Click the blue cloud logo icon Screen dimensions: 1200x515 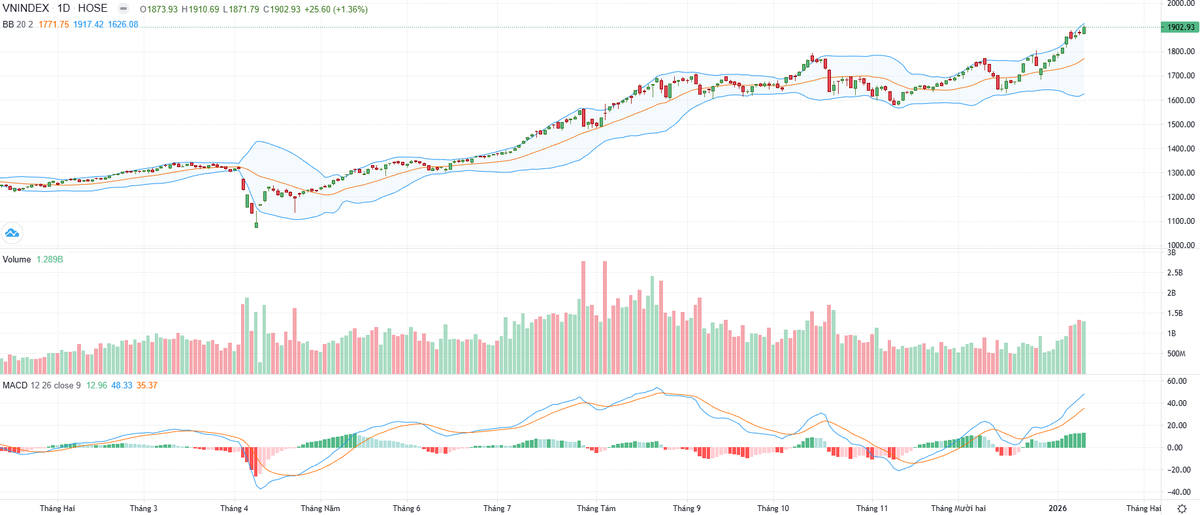13,233
